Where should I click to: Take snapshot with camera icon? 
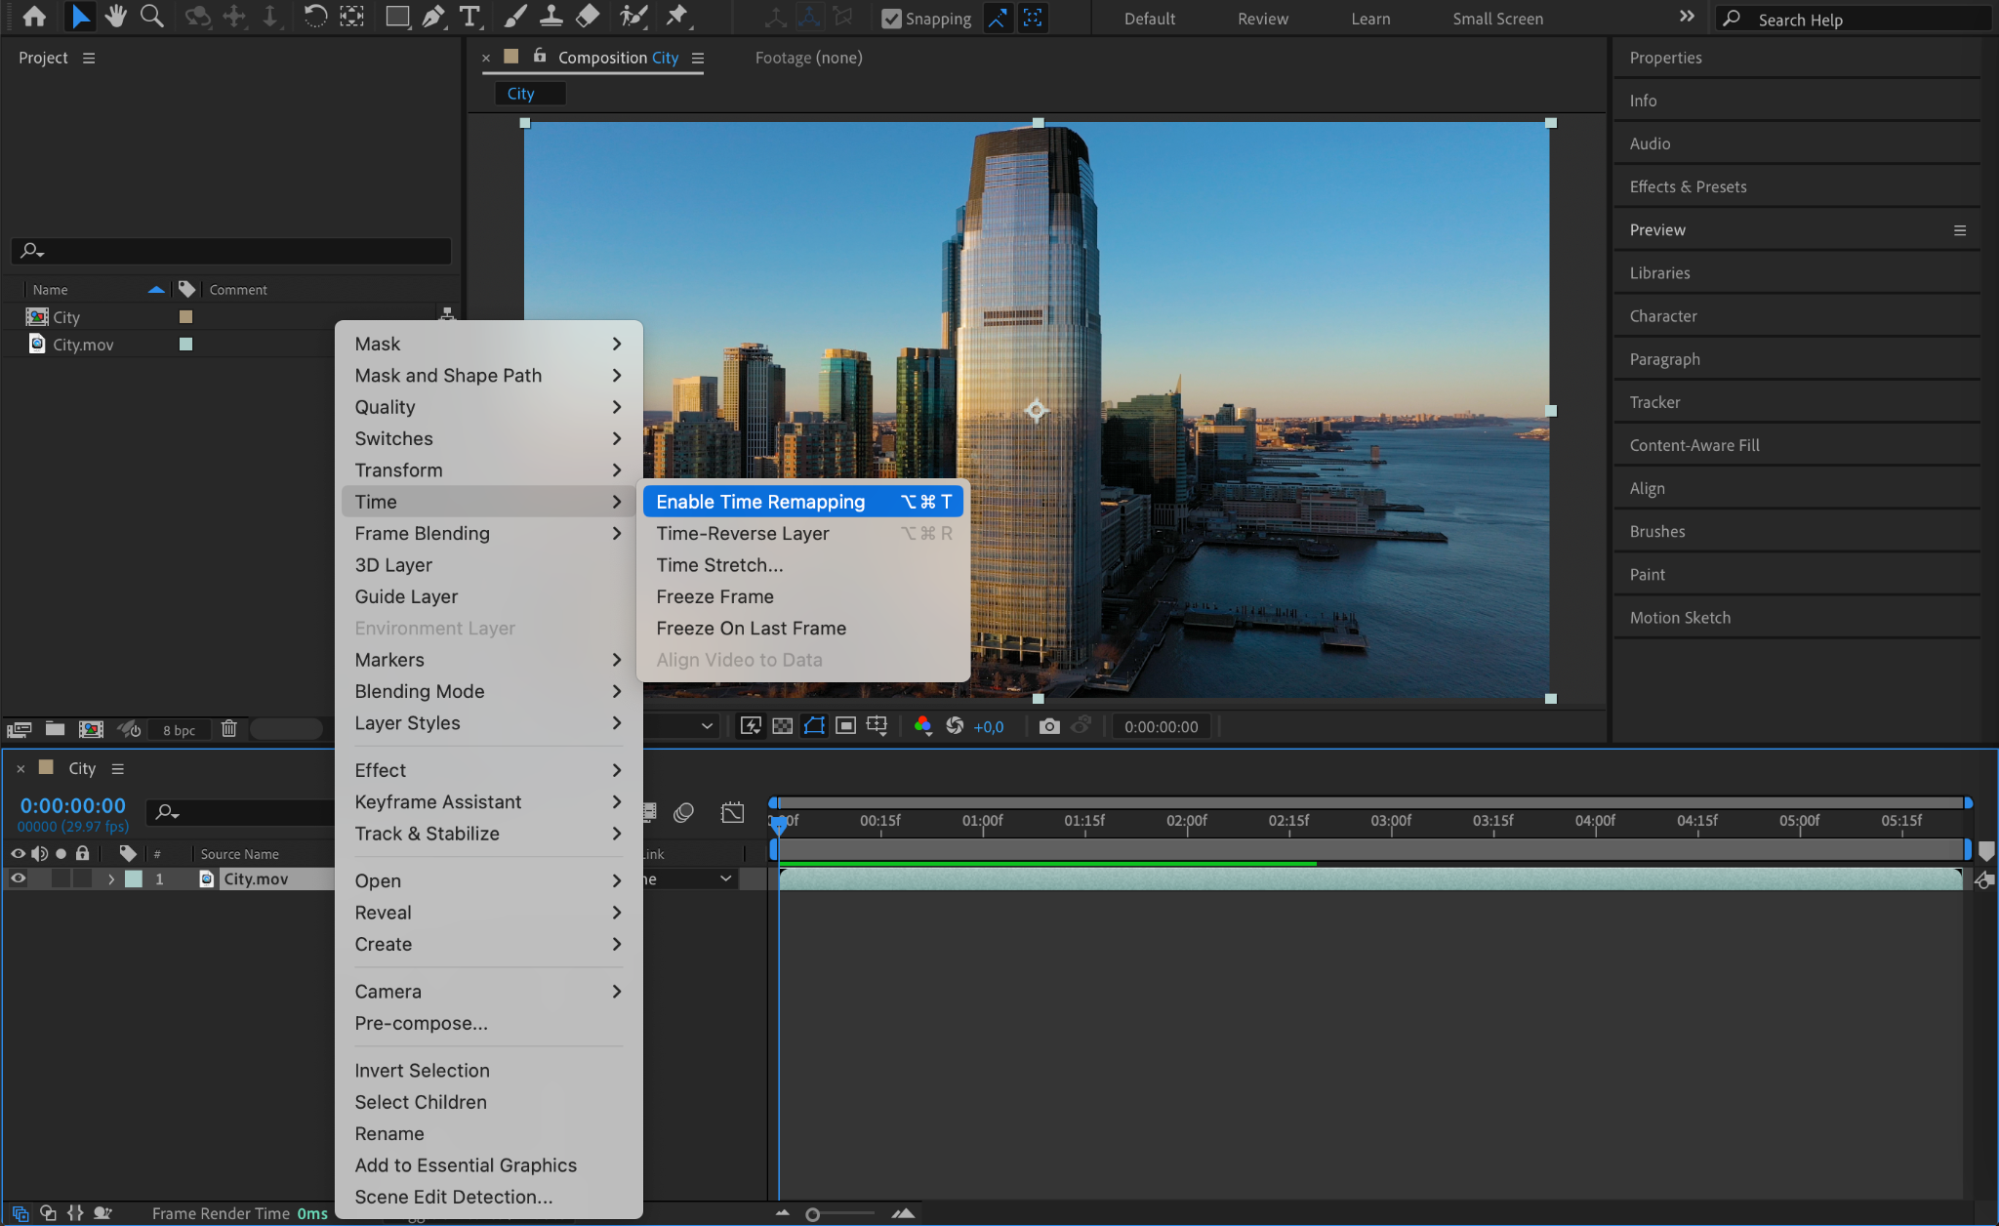(x=1049, y=726)
